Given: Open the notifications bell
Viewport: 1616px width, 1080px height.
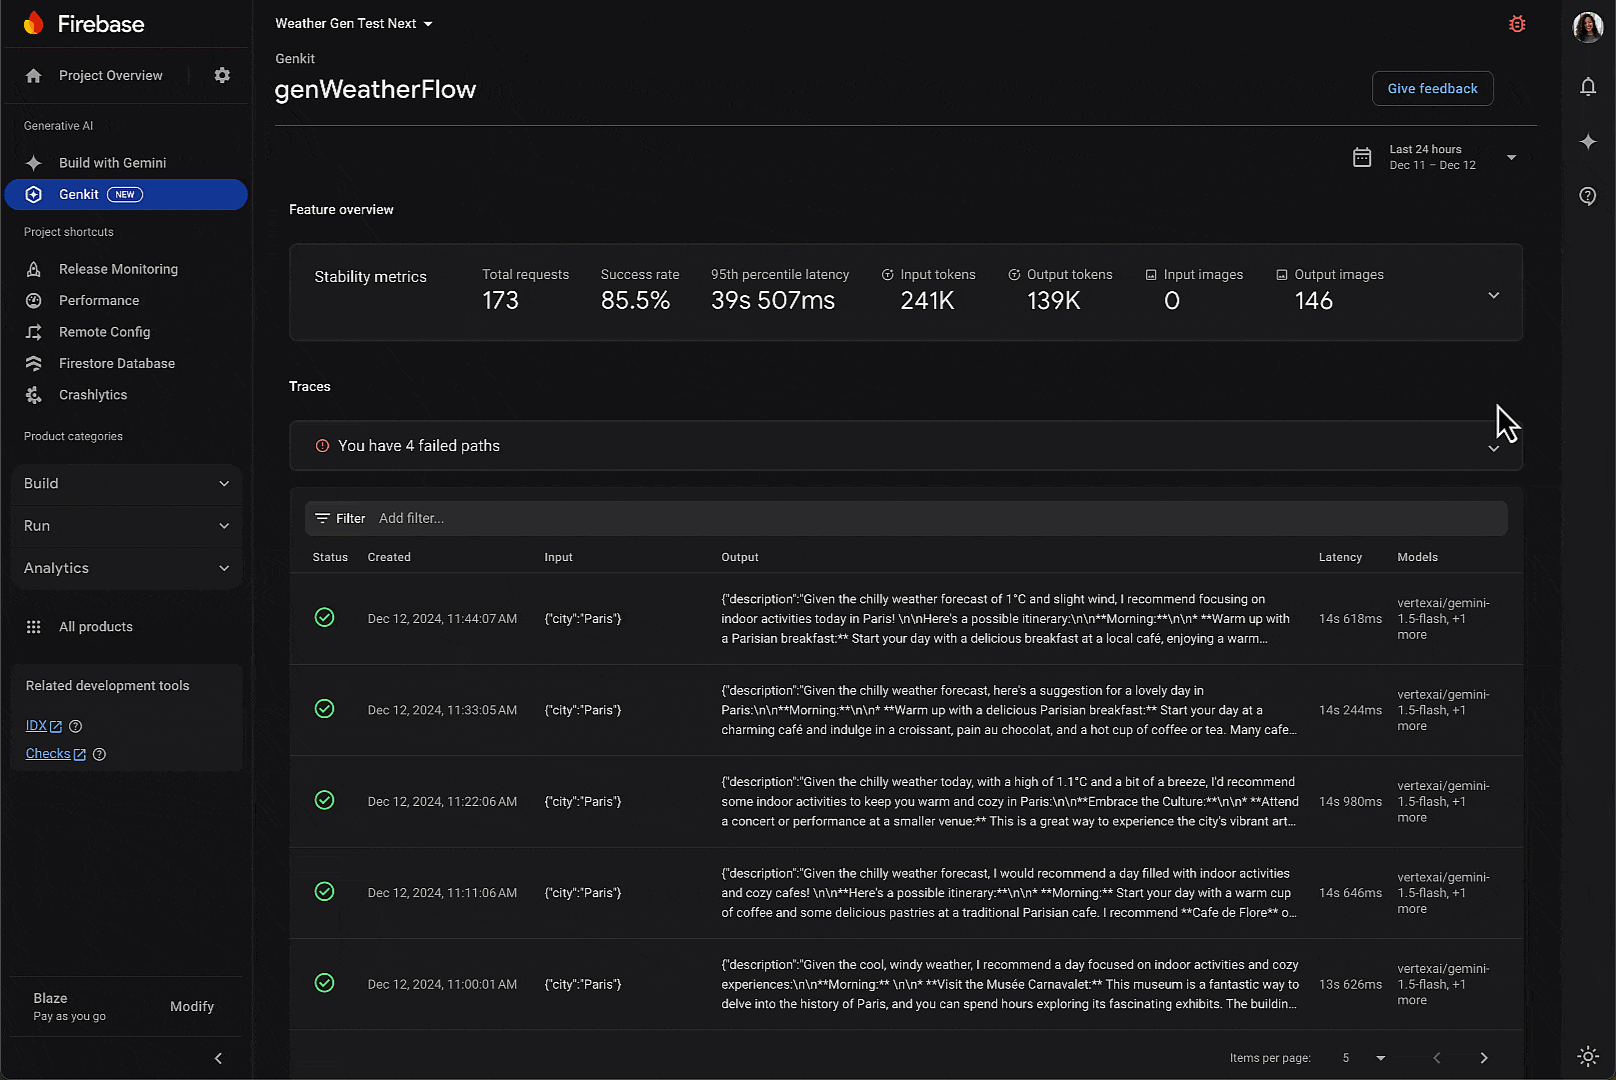Looking at the screenshot, I should coord(1587,87).
